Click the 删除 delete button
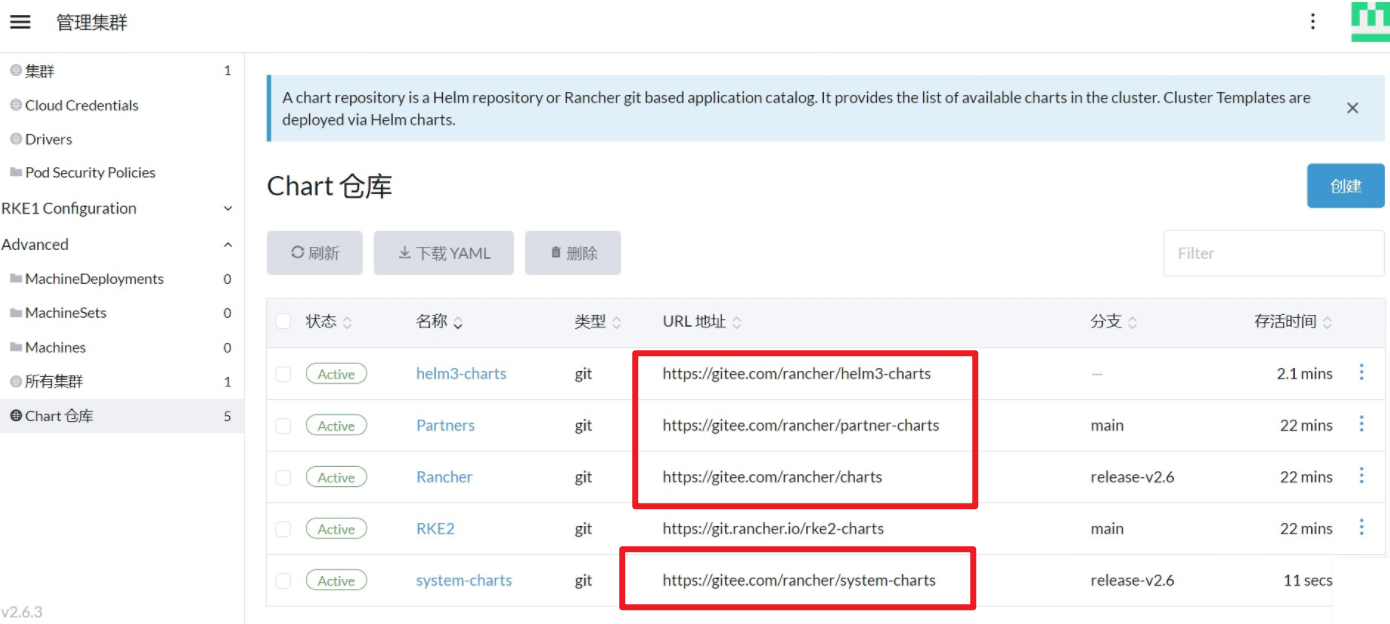This screenshot has height=624, width=1390. point(573,253)
